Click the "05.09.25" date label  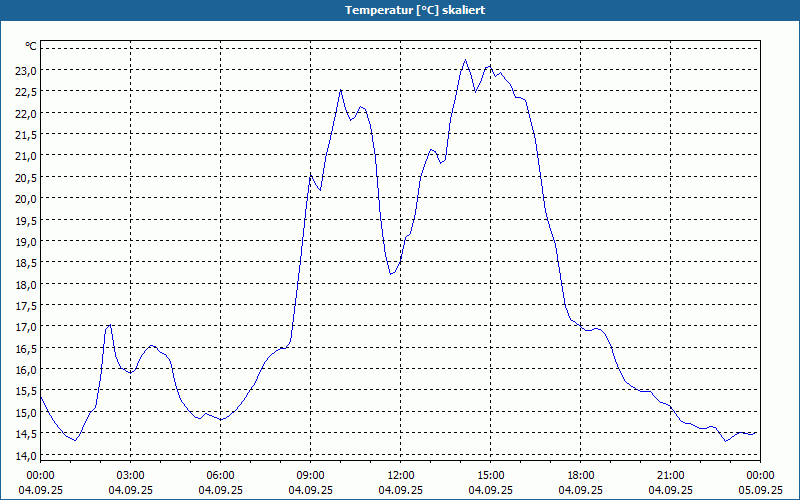(x=760, y=490)
